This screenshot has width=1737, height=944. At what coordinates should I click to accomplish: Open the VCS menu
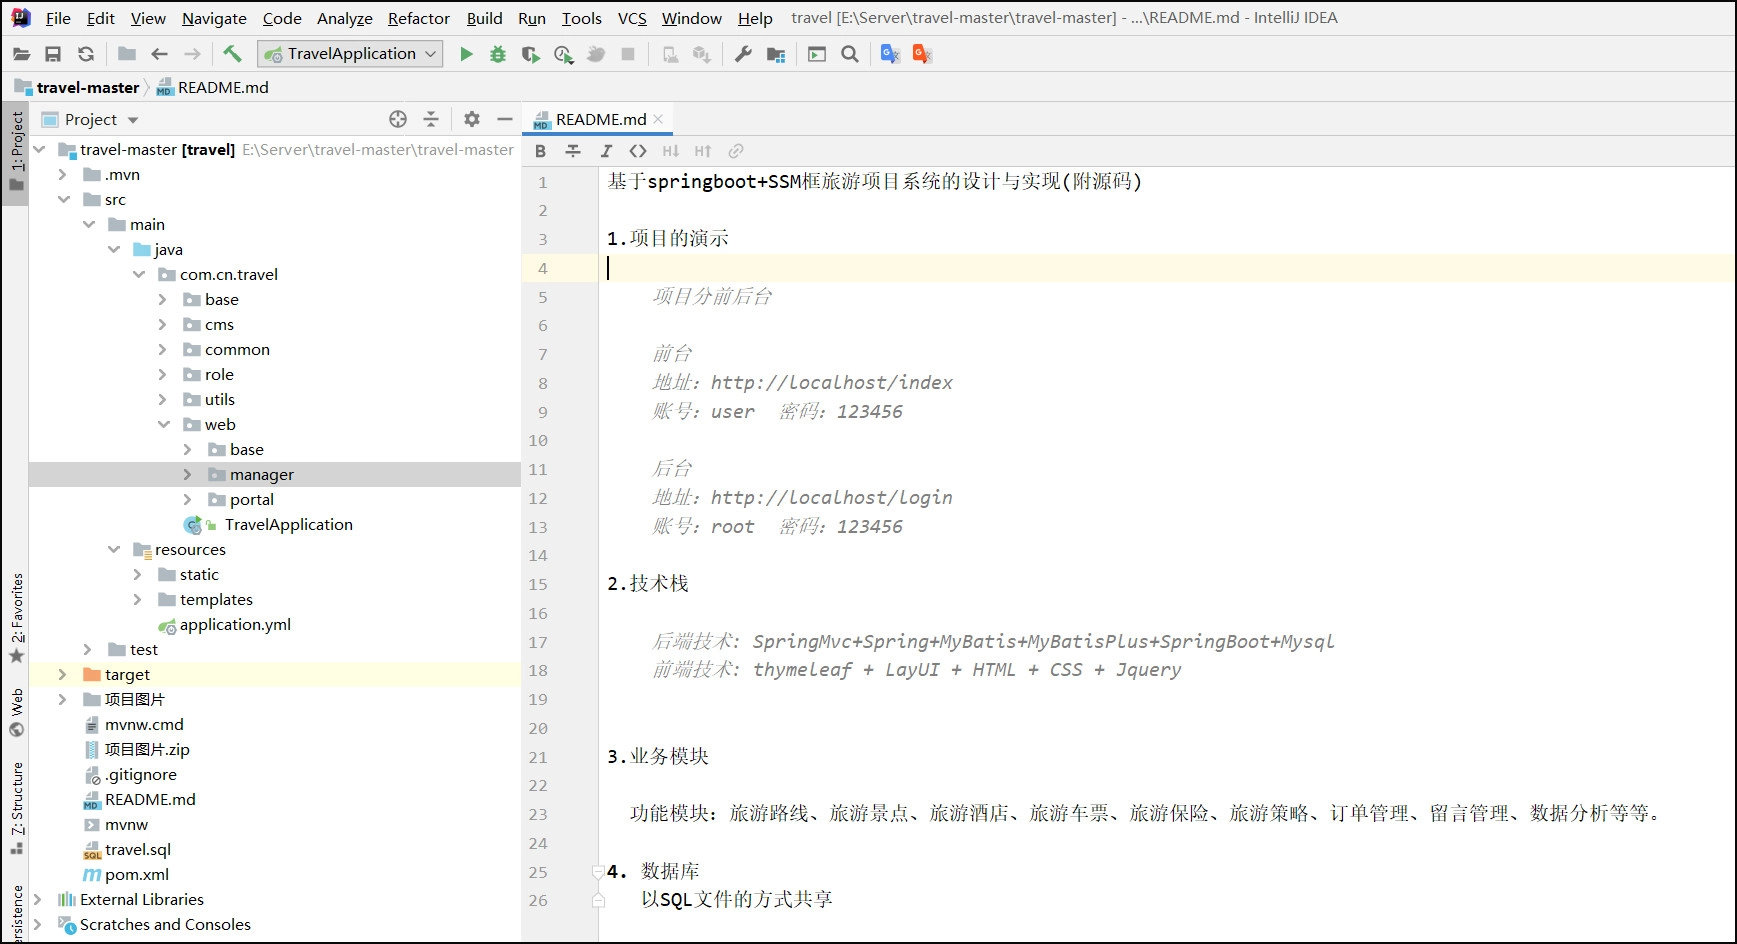[x=632, y=18]
